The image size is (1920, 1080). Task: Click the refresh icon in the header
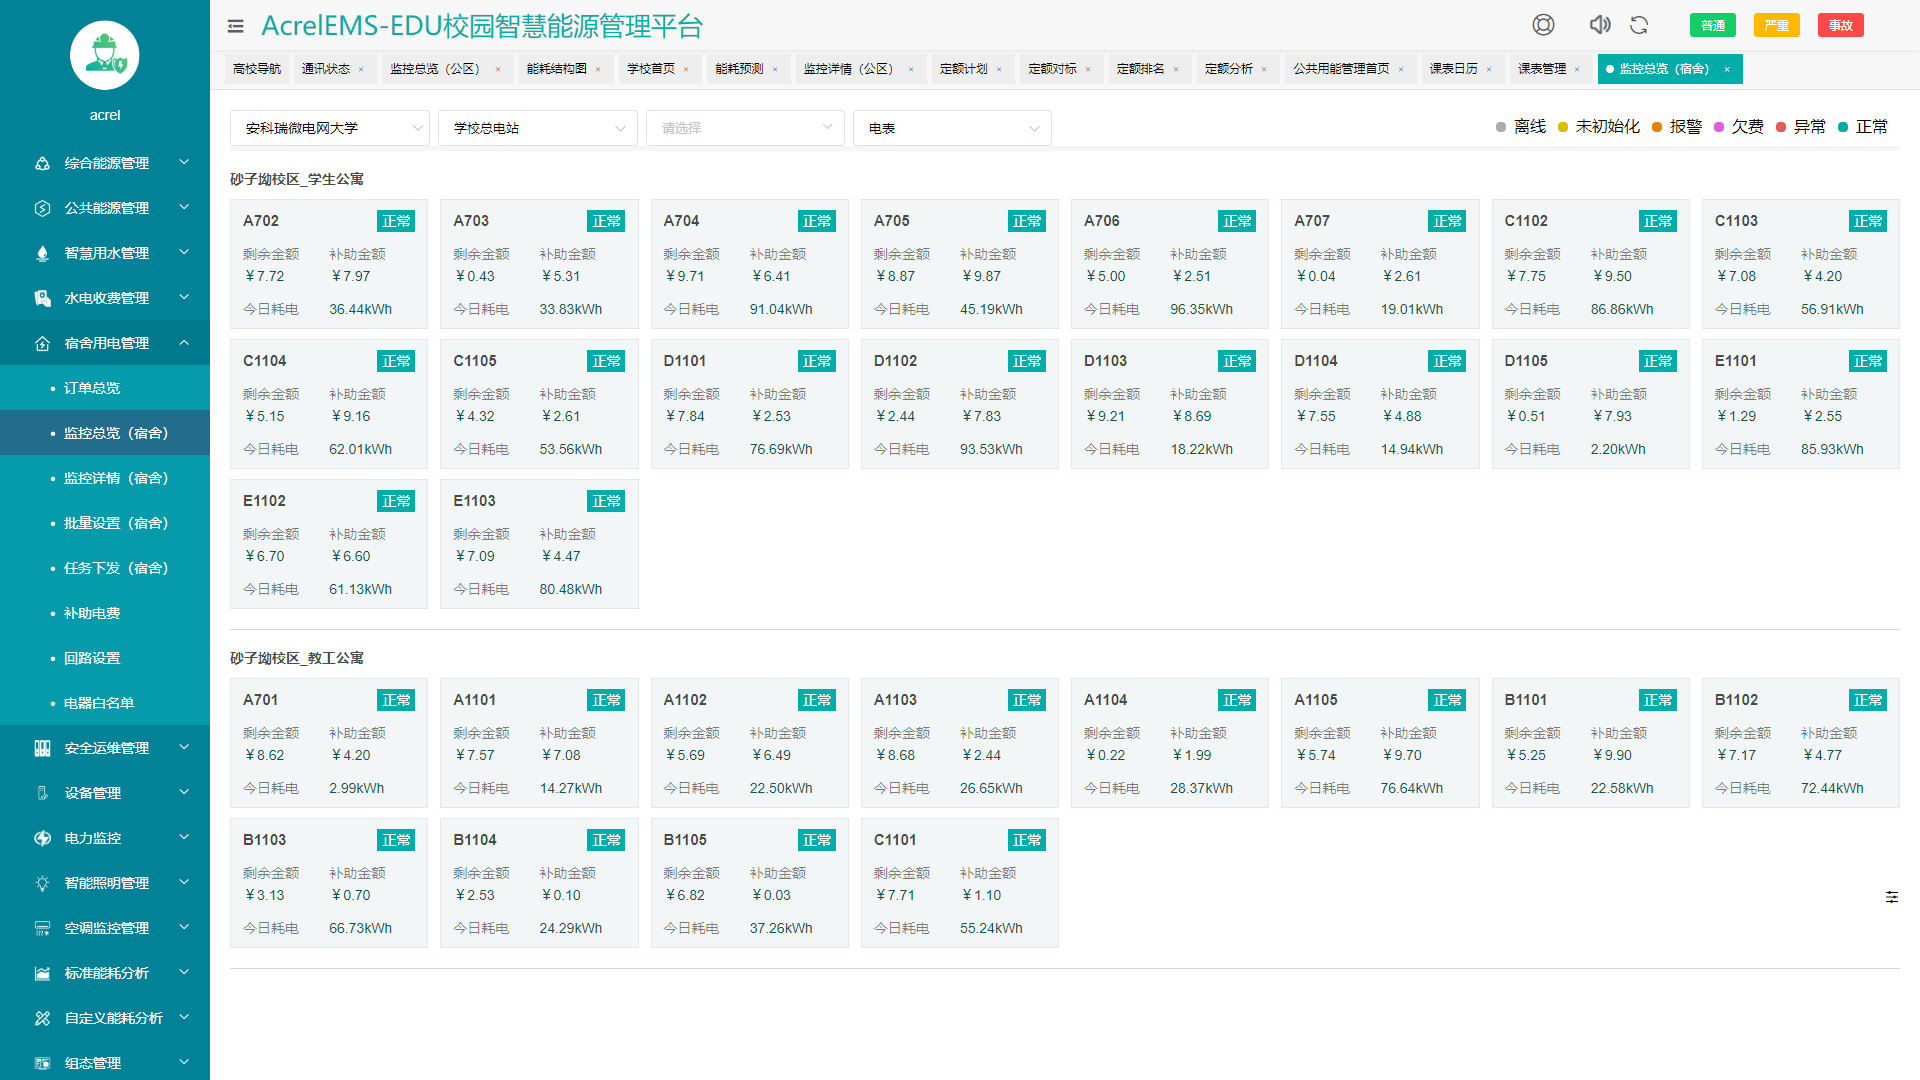click(x=1639, y=25)
